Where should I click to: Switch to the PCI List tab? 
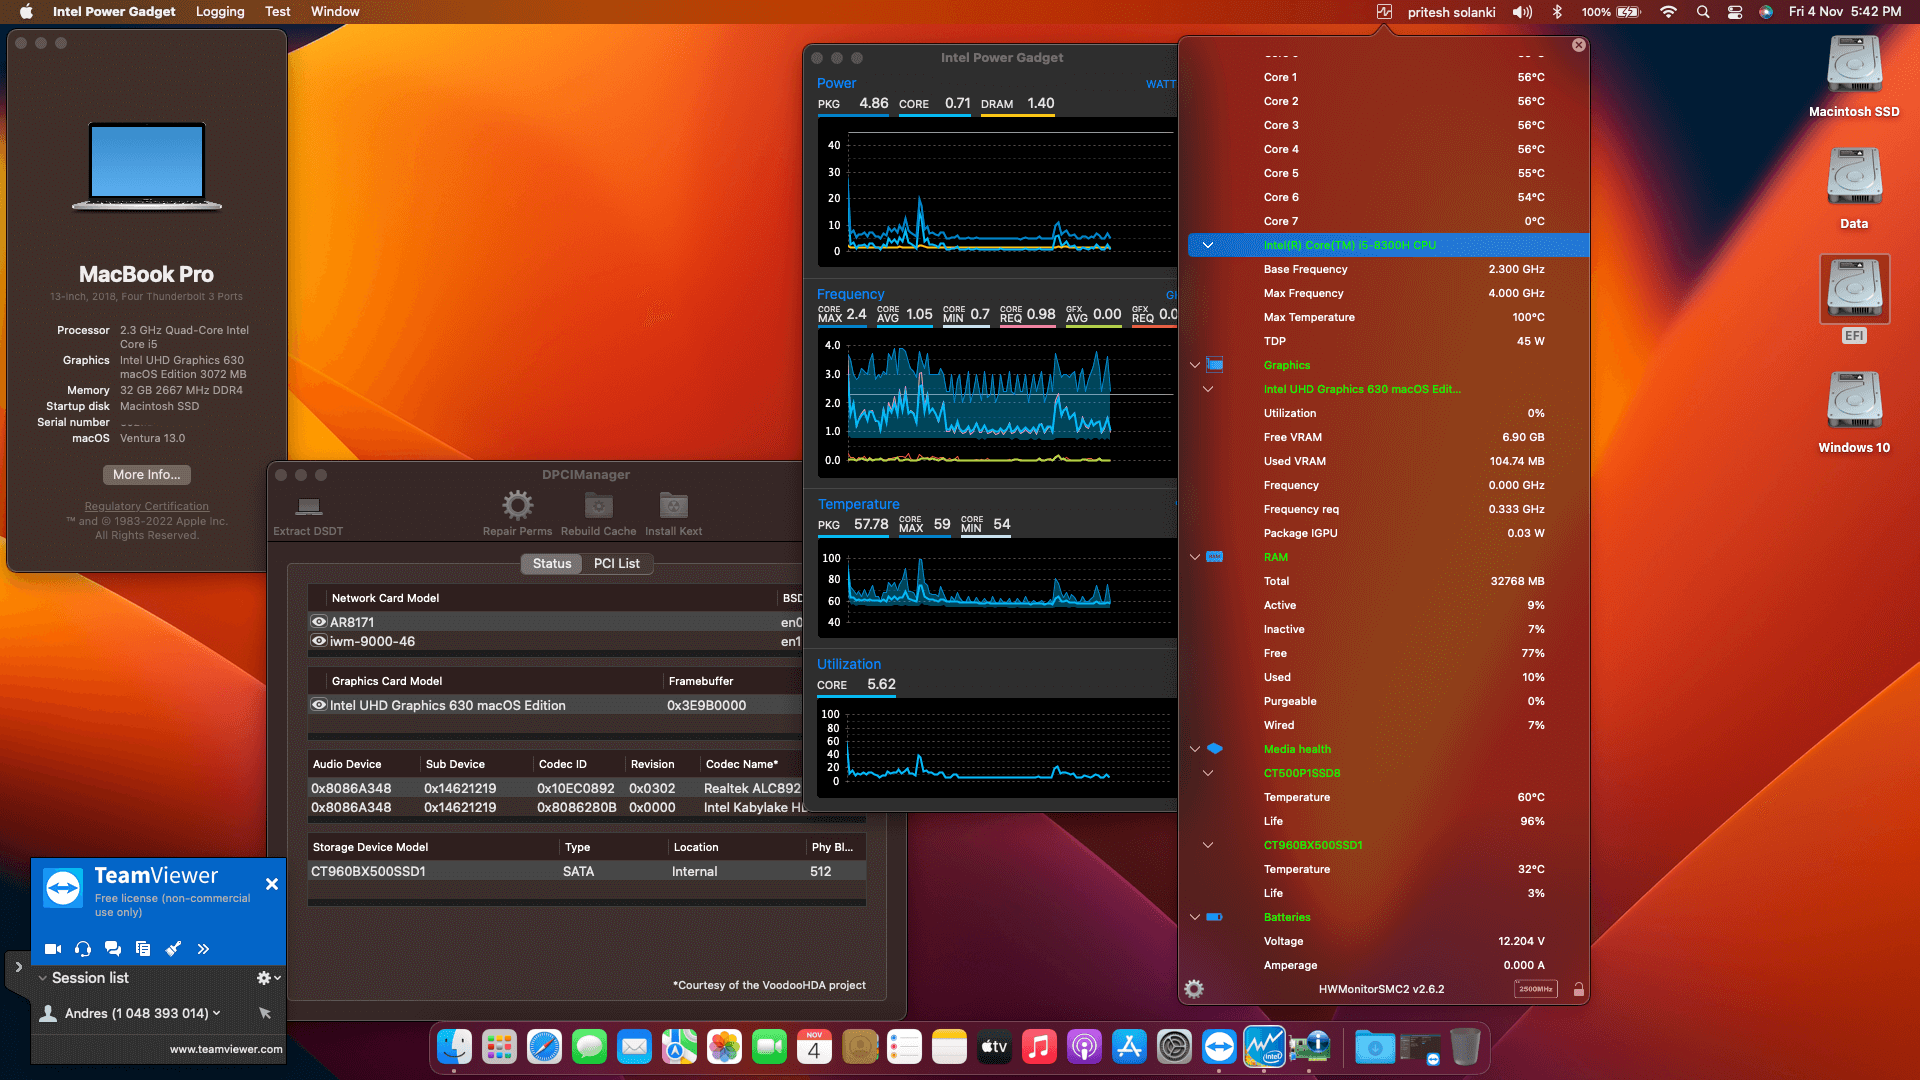tap(617, 564)
